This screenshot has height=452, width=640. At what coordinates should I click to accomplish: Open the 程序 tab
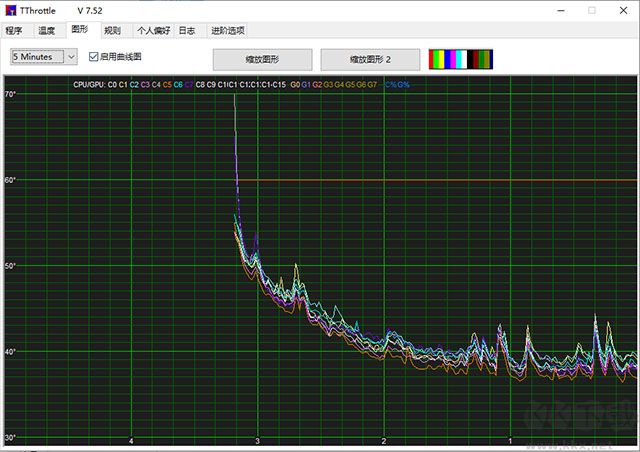click(14, 31)
